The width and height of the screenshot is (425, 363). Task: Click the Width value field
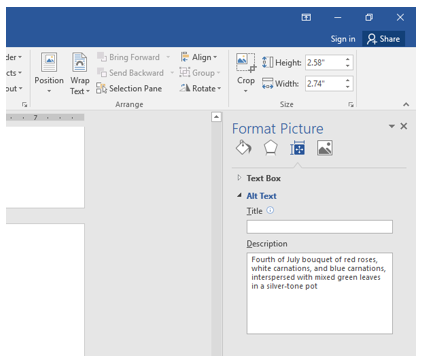(324, 83)
